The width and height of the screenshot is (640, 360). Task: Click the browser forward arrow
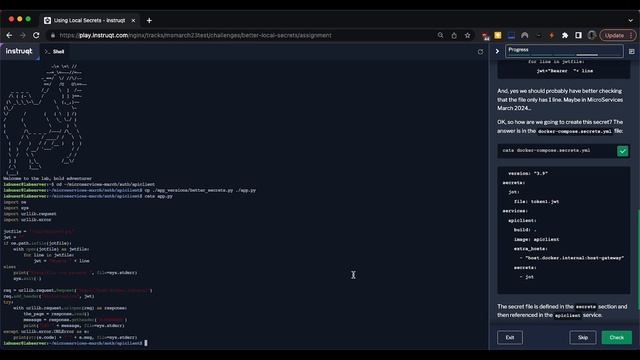23,36
